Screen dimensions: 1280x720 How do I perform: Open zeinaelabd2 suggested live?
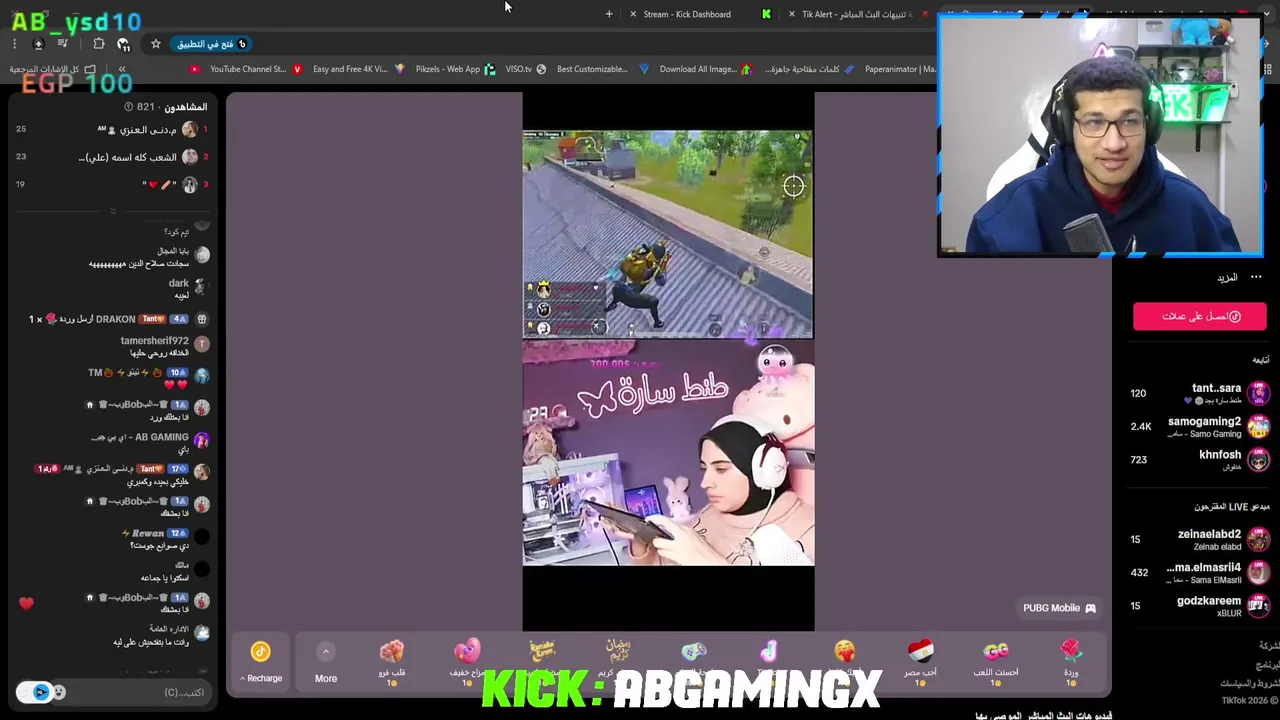coord(1200,540)
